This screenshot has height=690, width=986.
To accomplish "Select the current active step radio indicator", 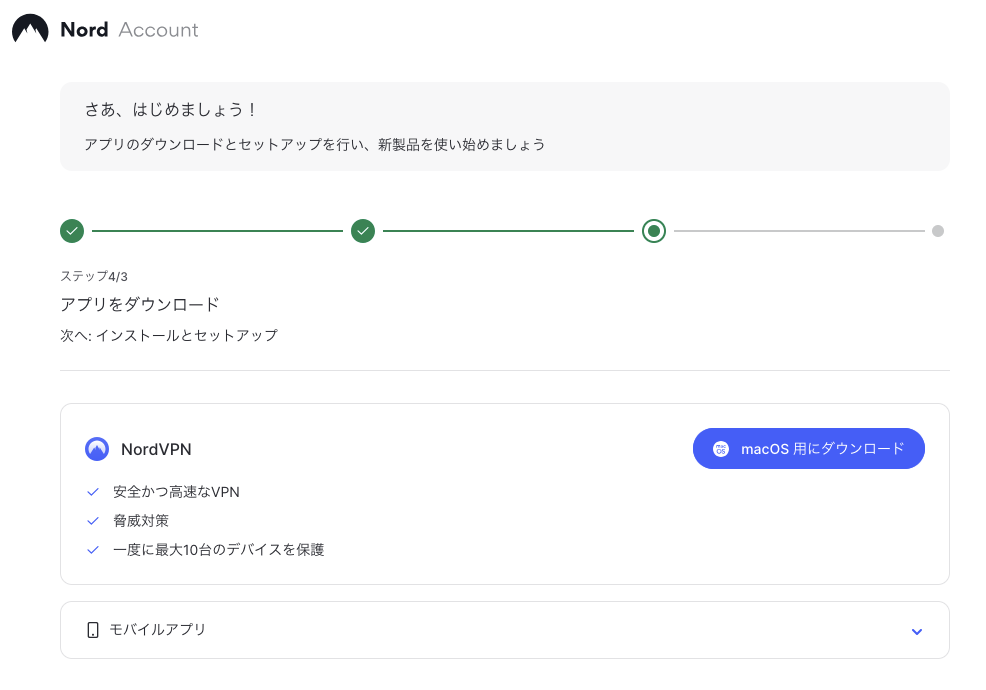I will (654, 231).
